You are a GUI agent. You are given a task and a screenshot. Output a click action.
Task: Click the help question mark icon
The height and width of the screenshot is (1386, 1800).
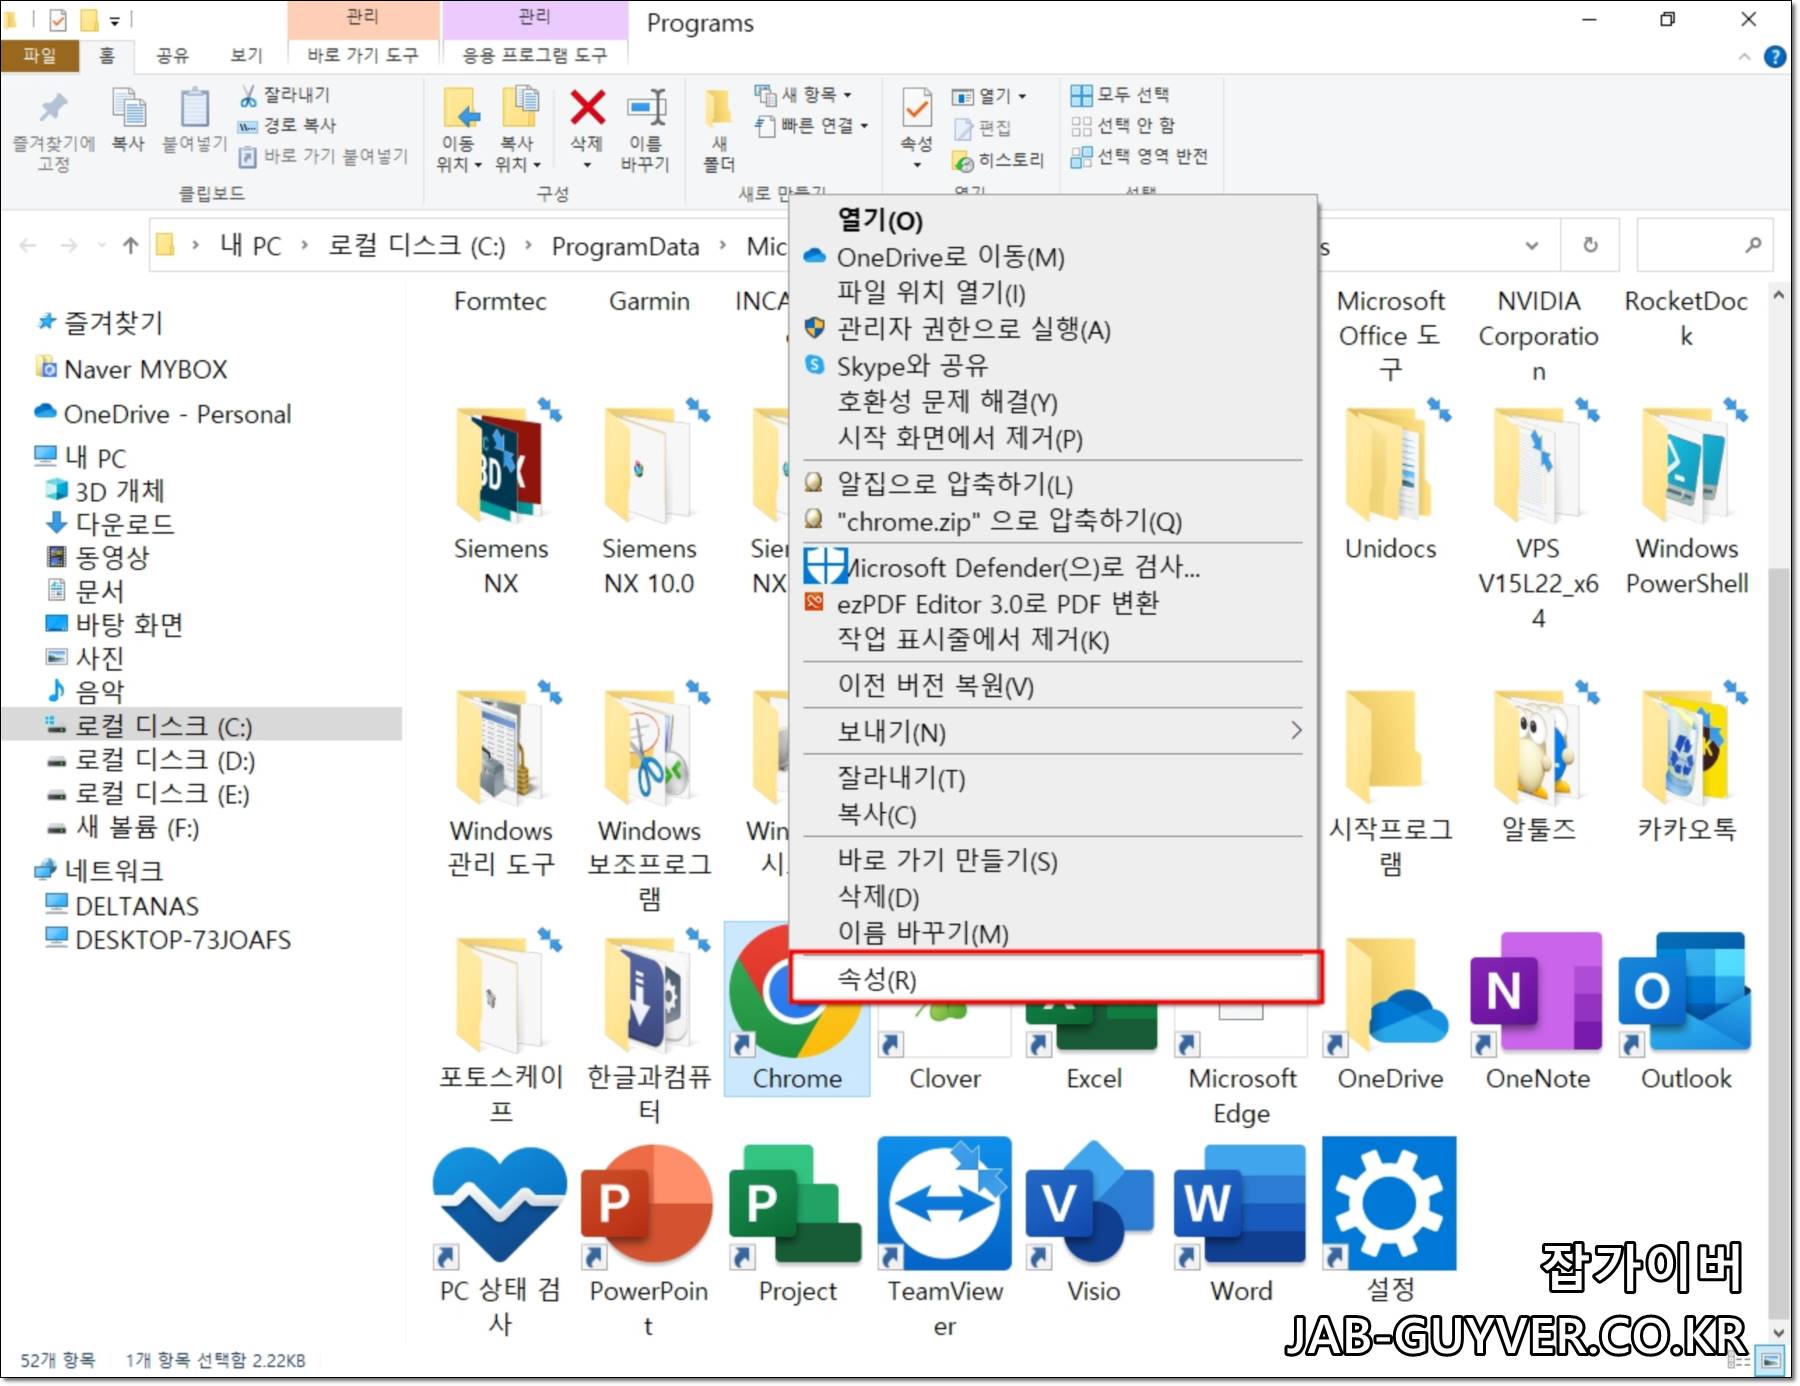[x=1775, y=57]
